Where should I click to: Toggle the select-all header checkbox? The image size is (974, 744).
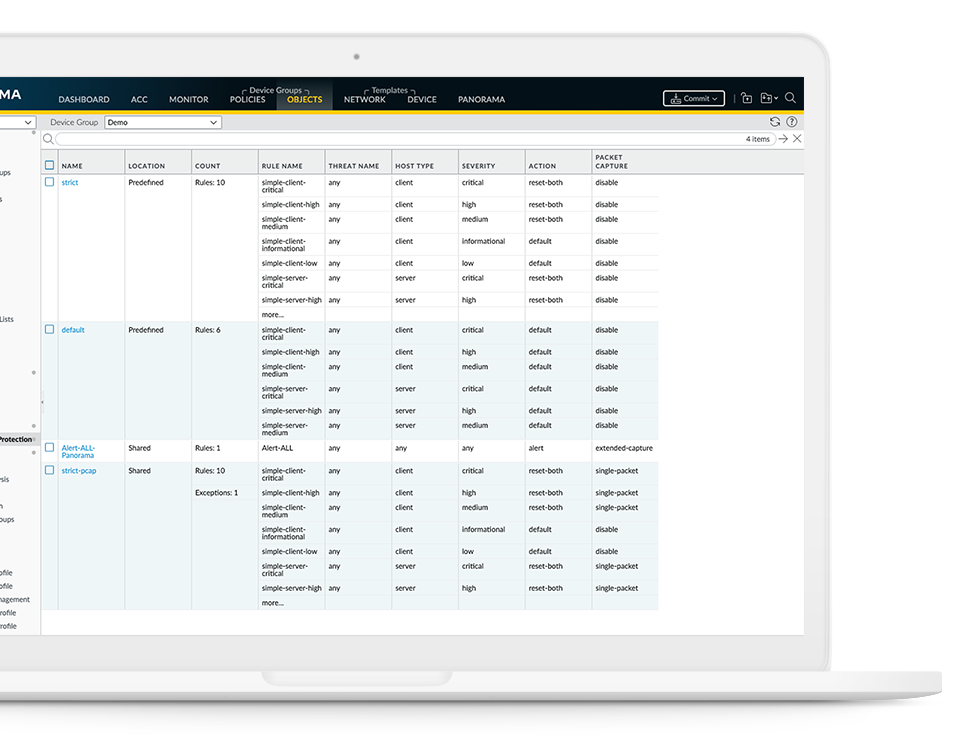pos(50,165)
